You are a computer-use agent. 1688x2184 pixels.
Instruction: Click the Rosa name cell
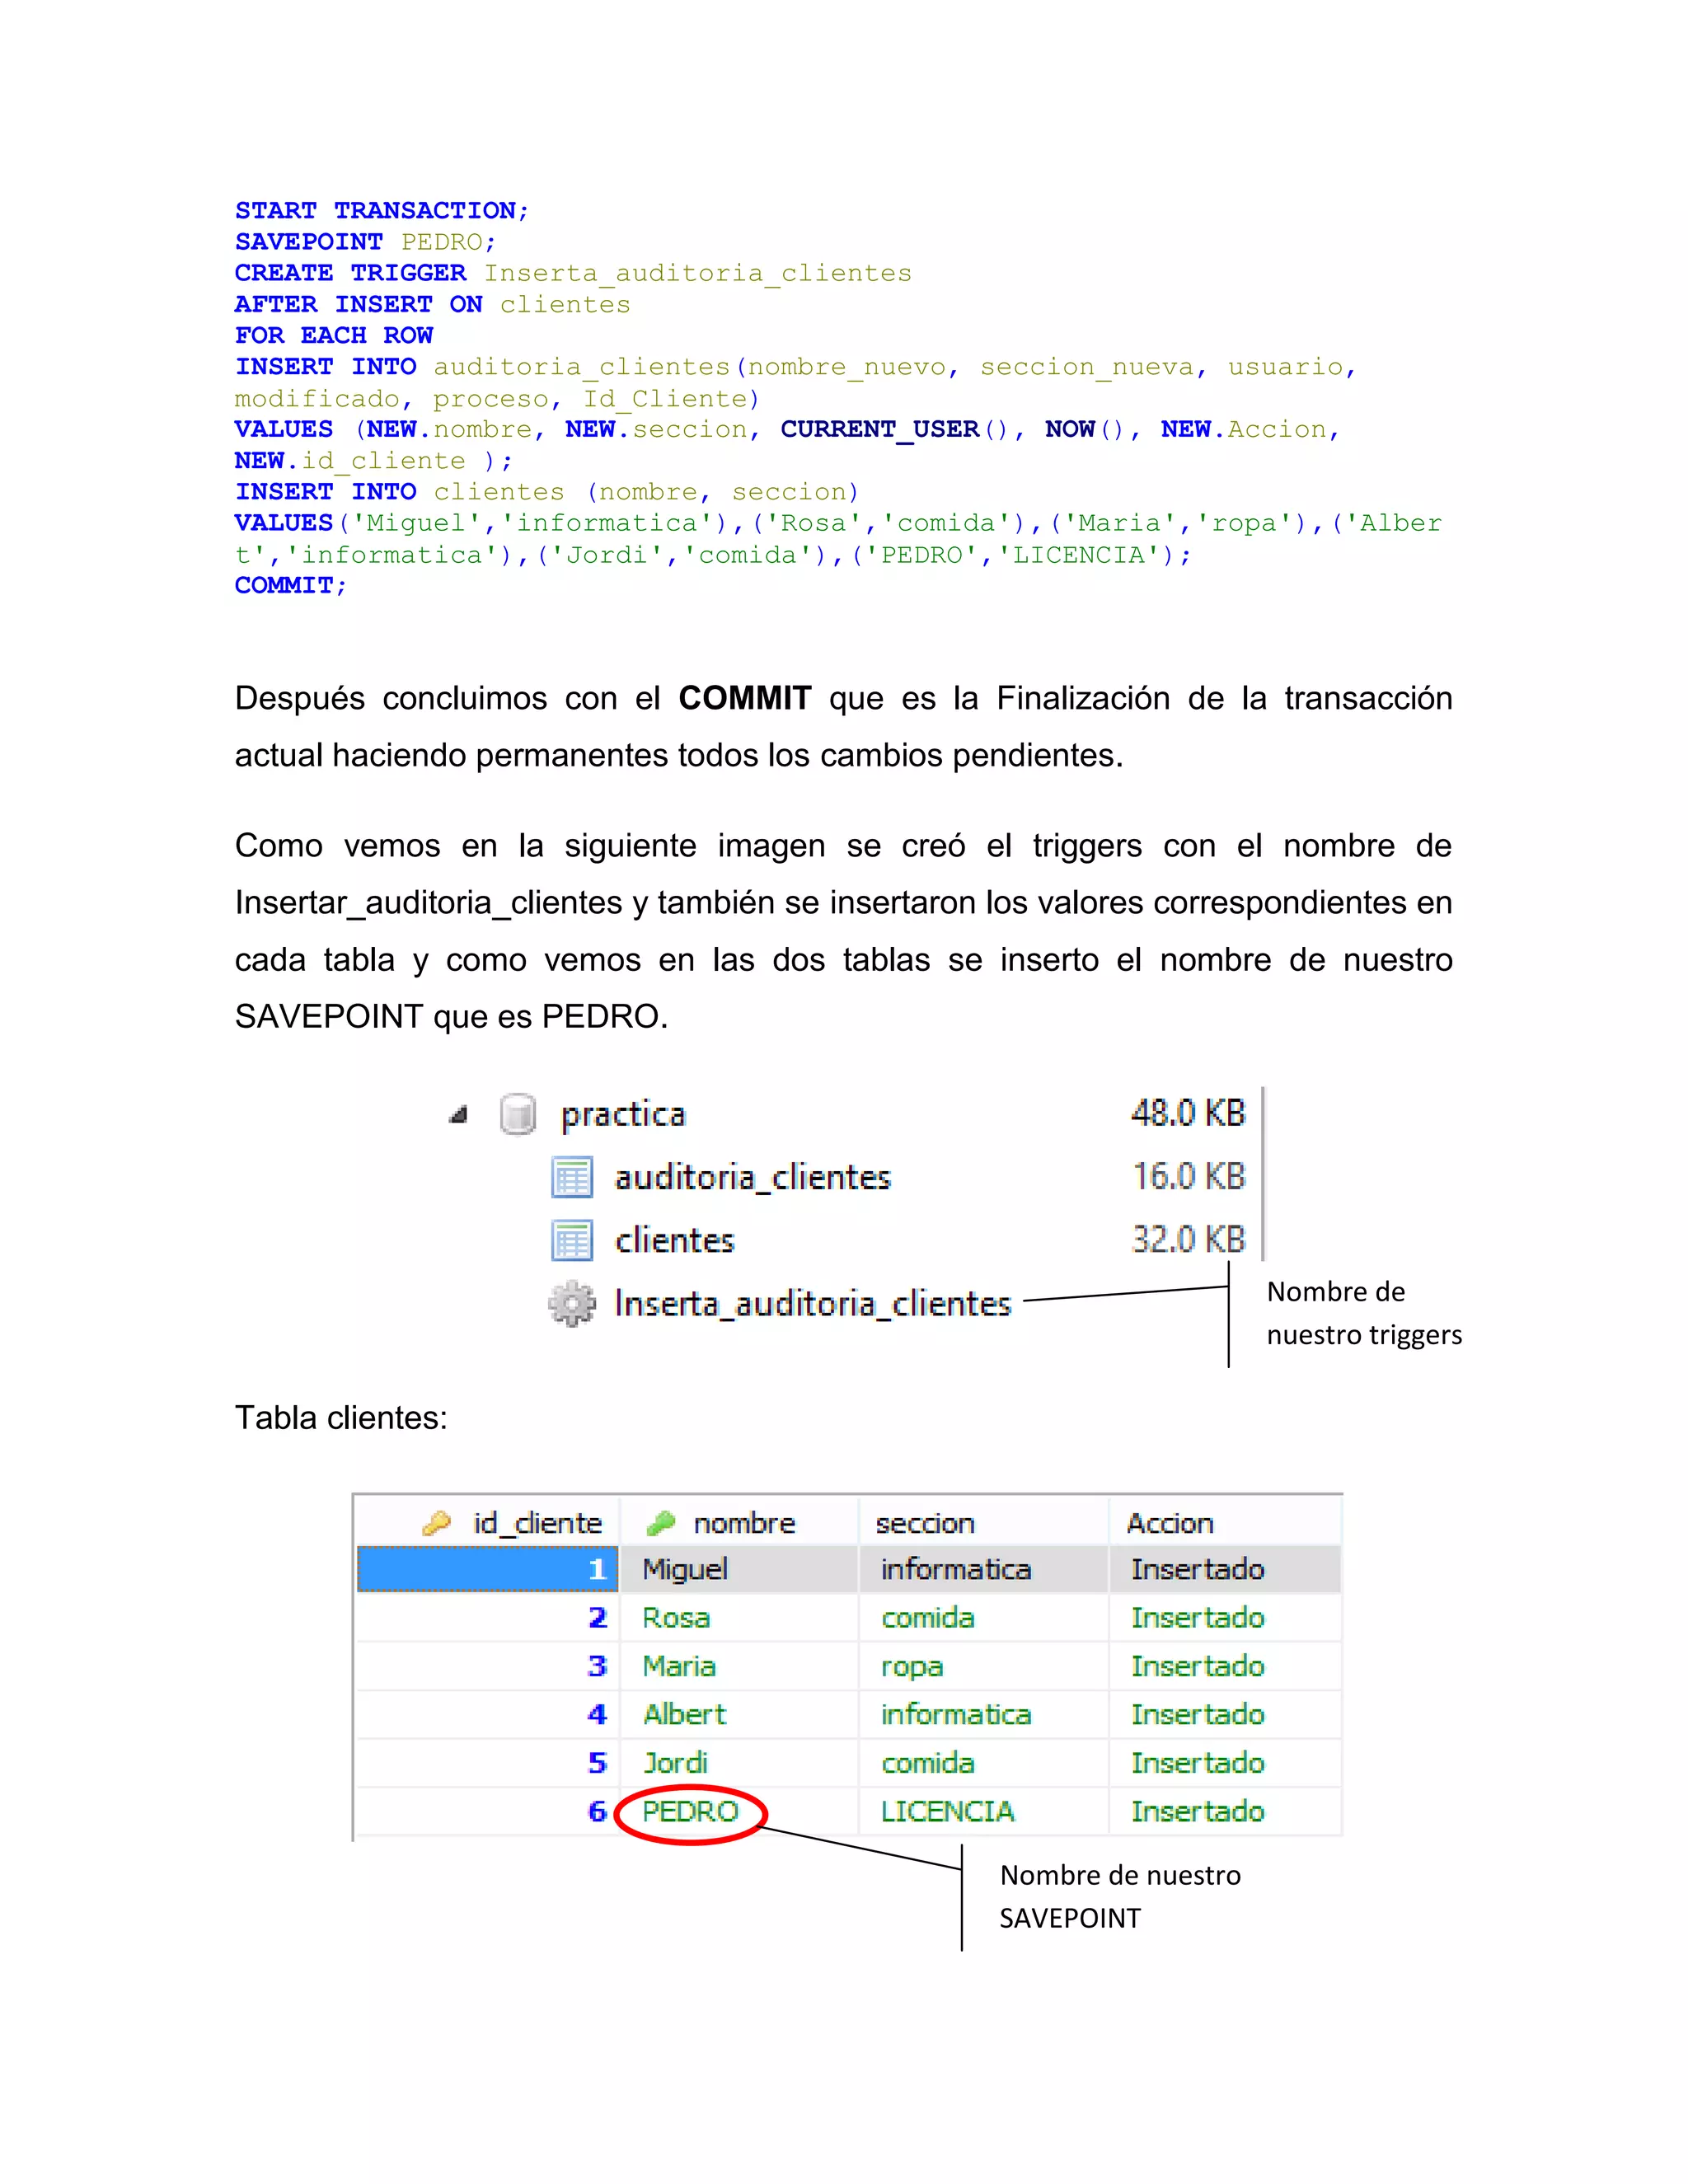coord(740,1617)
